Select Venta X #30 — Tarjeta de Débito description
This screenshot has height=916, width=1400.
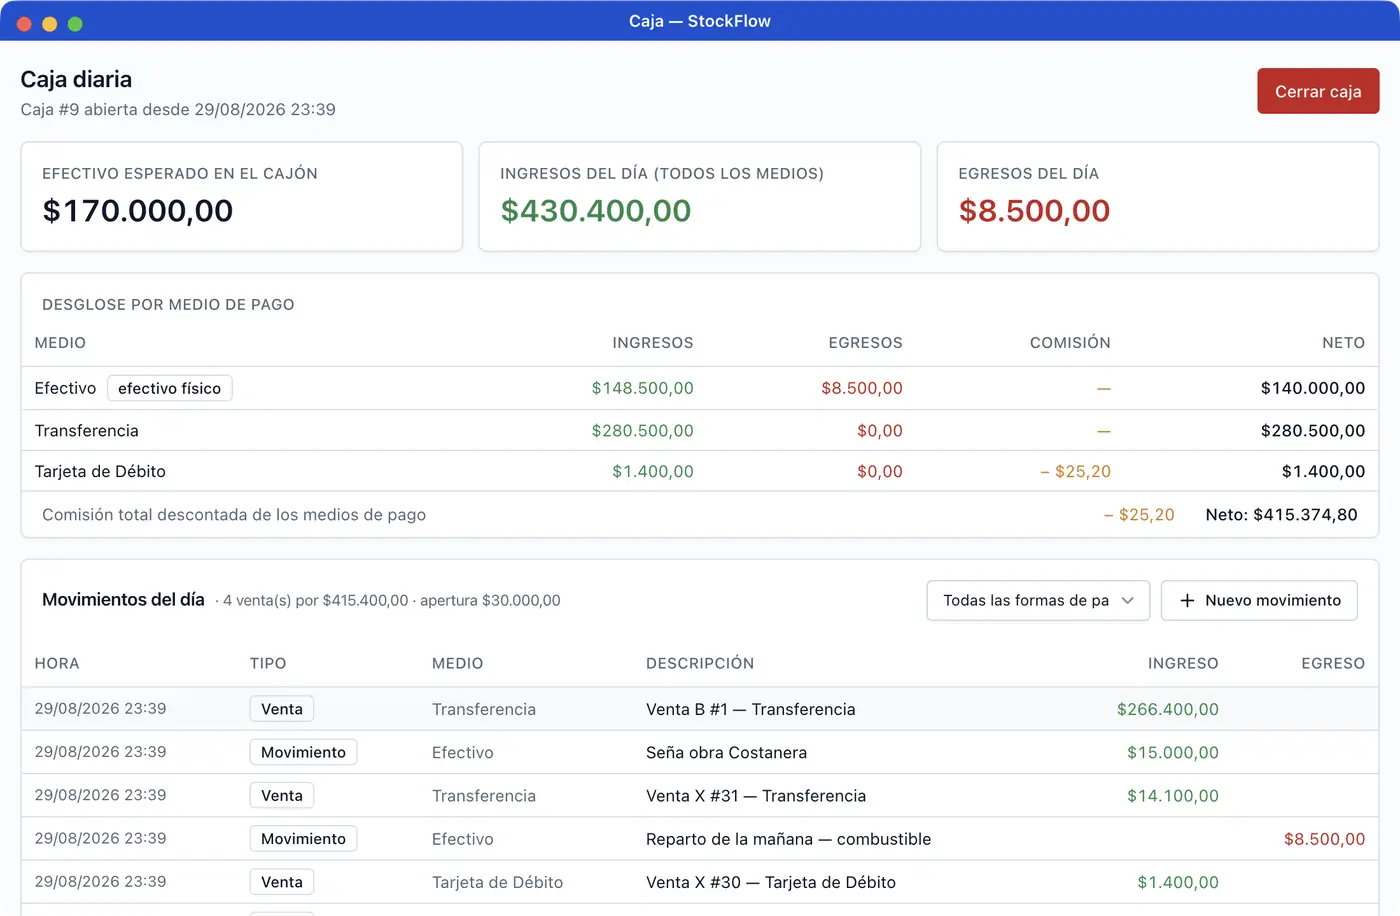tap(771, 882)
